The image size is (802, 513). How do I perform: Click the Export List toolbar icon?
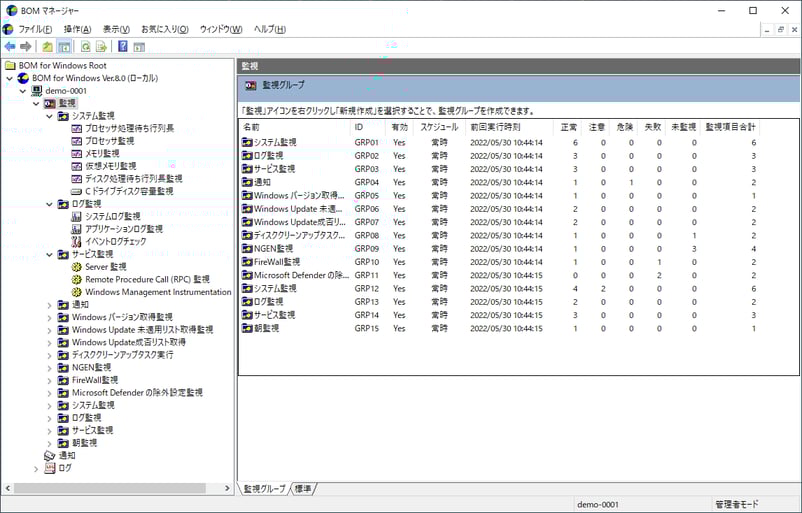coord(101,47)
